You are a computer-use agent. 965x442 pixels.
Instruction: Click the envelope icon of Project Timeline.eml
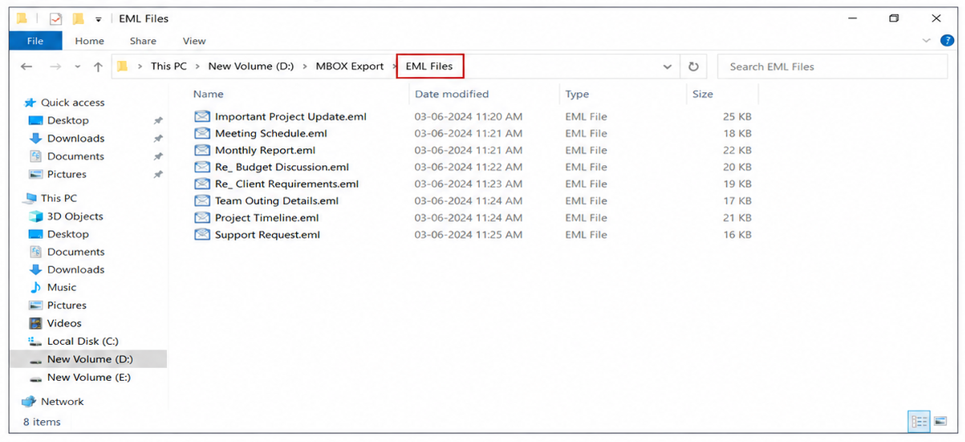coord(202,217)
